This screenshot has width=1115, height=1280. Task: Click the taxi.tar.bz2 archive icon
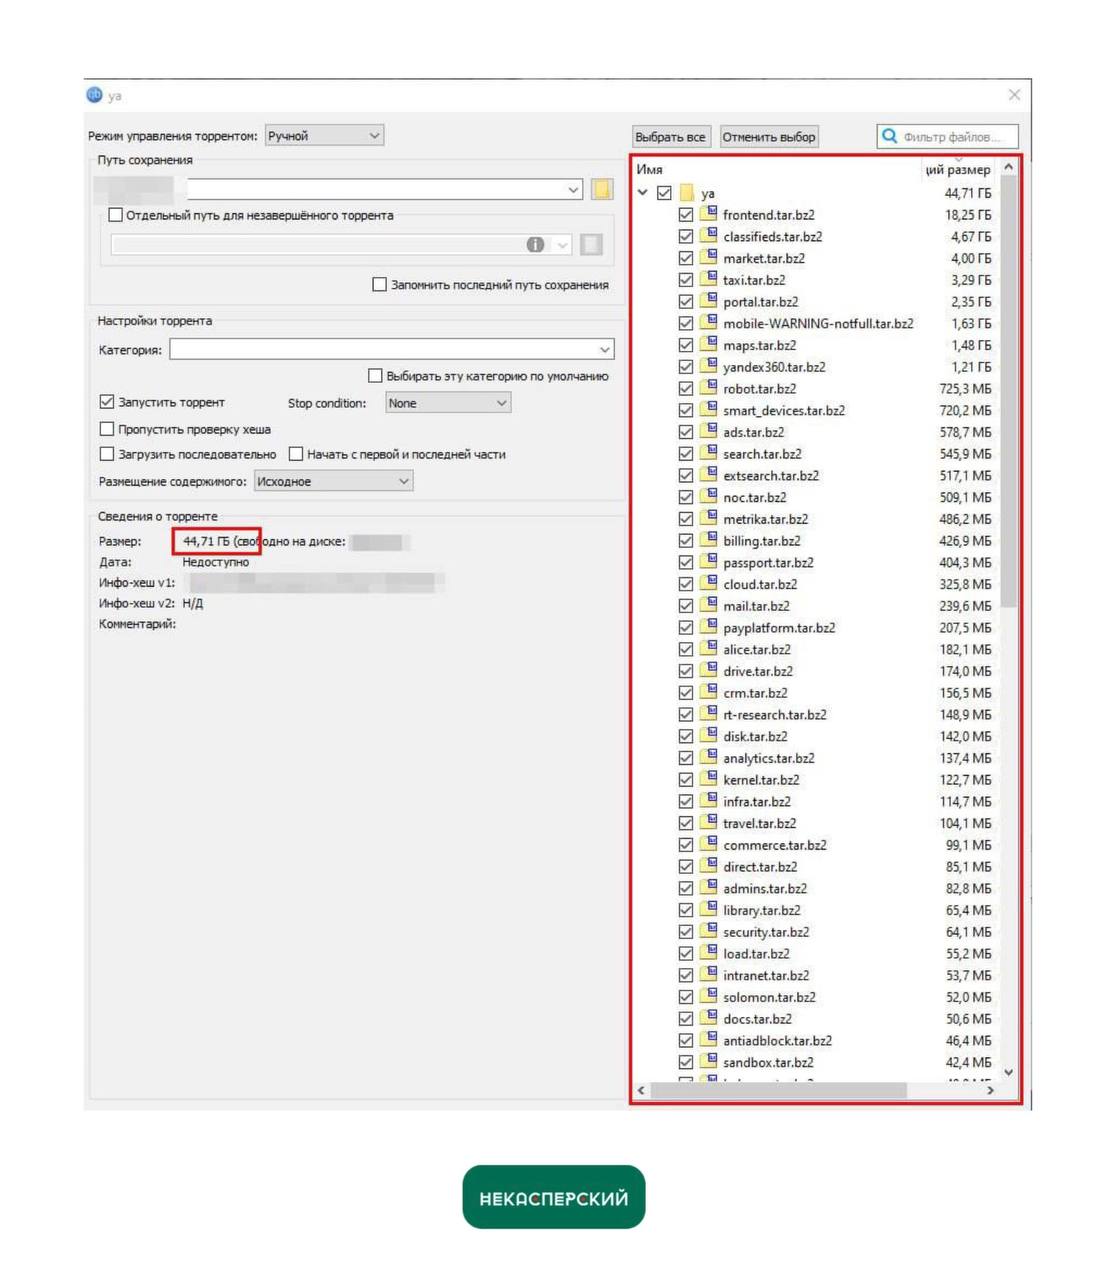[709, 279]
